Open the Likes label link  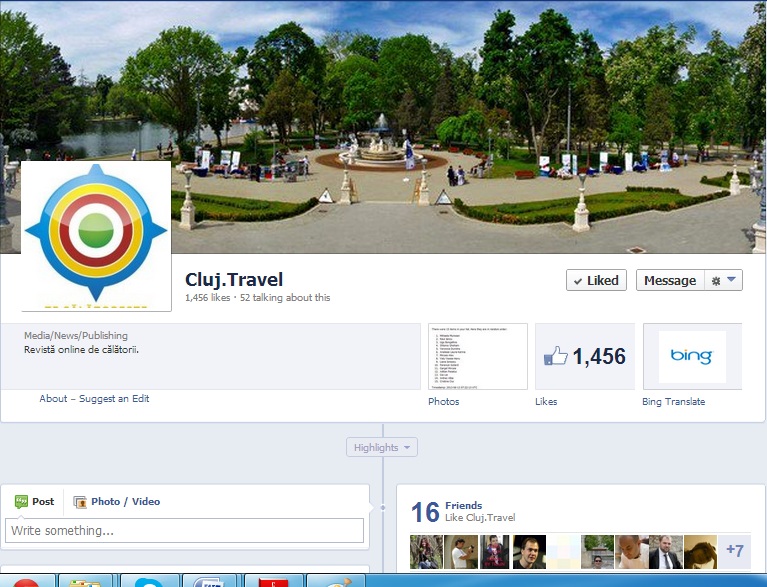(x=546, y=401)
